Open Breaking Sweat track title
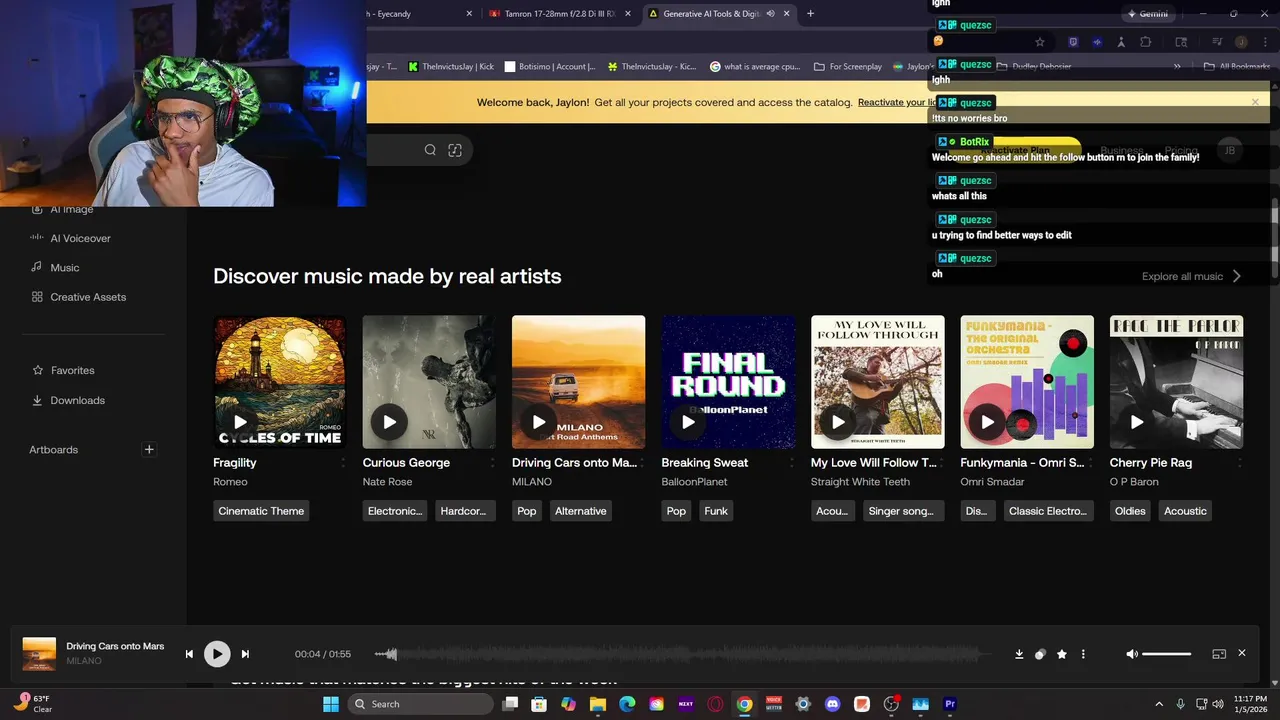1280x720 pixels. coord(705,462)
